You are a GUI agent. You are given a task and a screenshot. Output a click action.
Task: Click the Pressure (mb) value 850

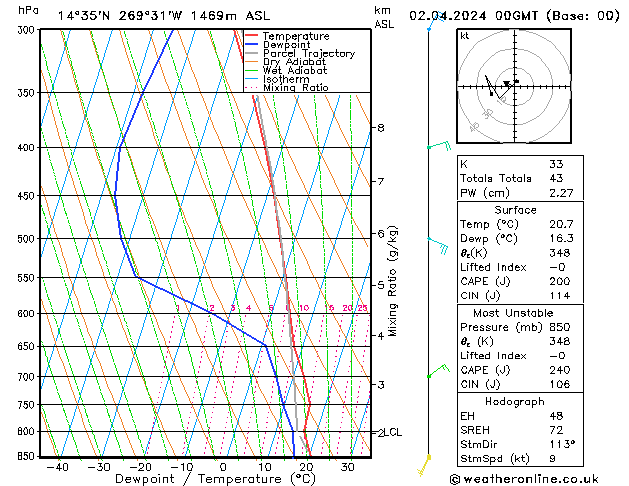[x=560, y=327]
